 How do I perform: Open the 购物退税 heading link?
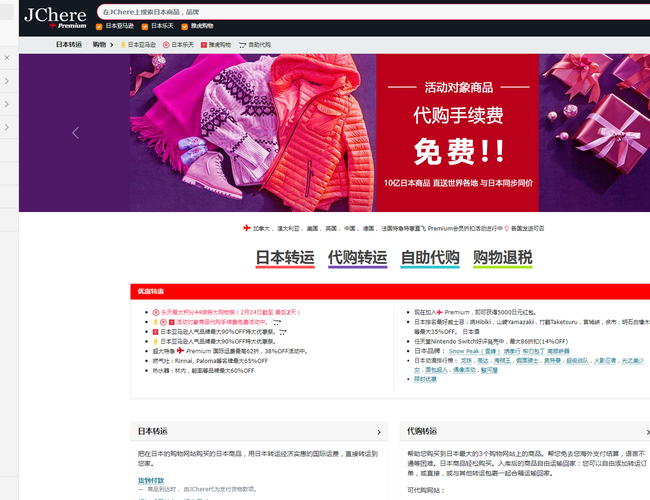point(502,258)
